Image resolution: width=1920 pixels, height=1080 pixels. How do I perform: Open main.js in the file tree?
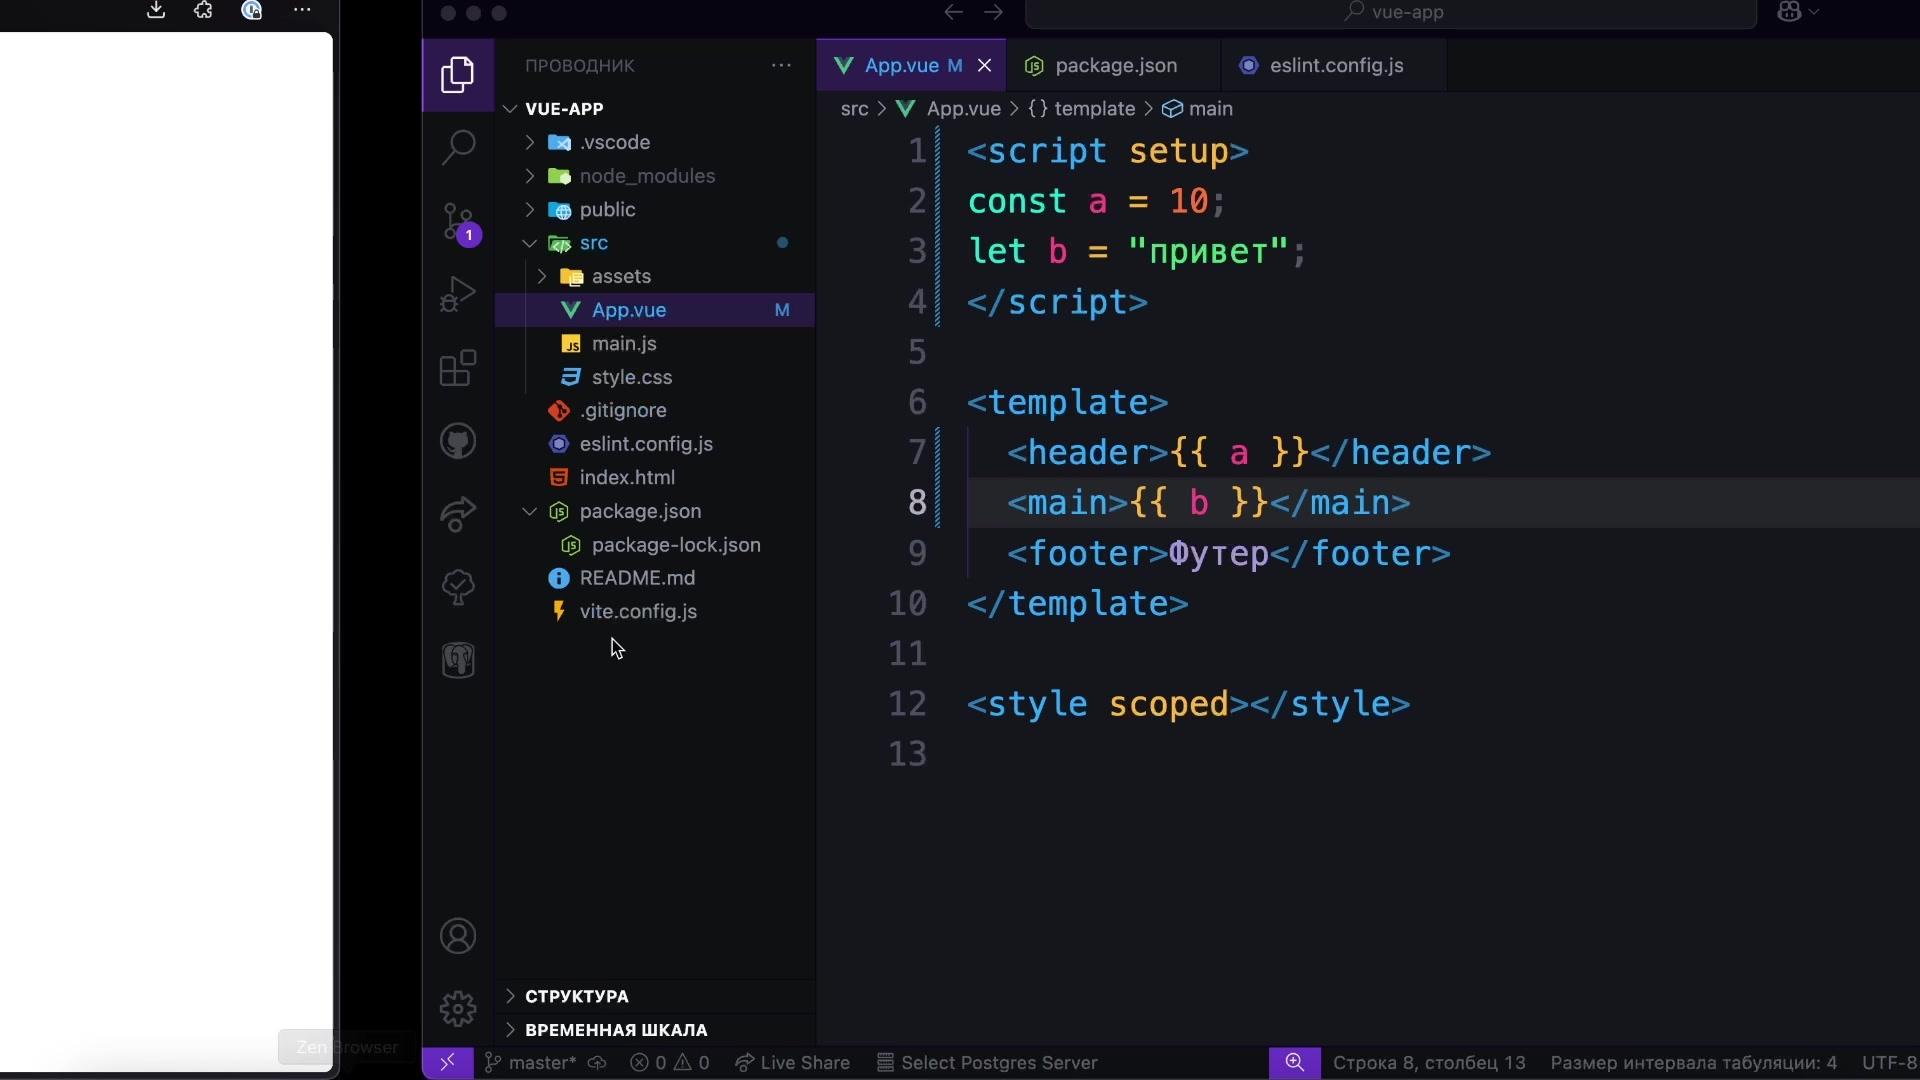(655, 343)
